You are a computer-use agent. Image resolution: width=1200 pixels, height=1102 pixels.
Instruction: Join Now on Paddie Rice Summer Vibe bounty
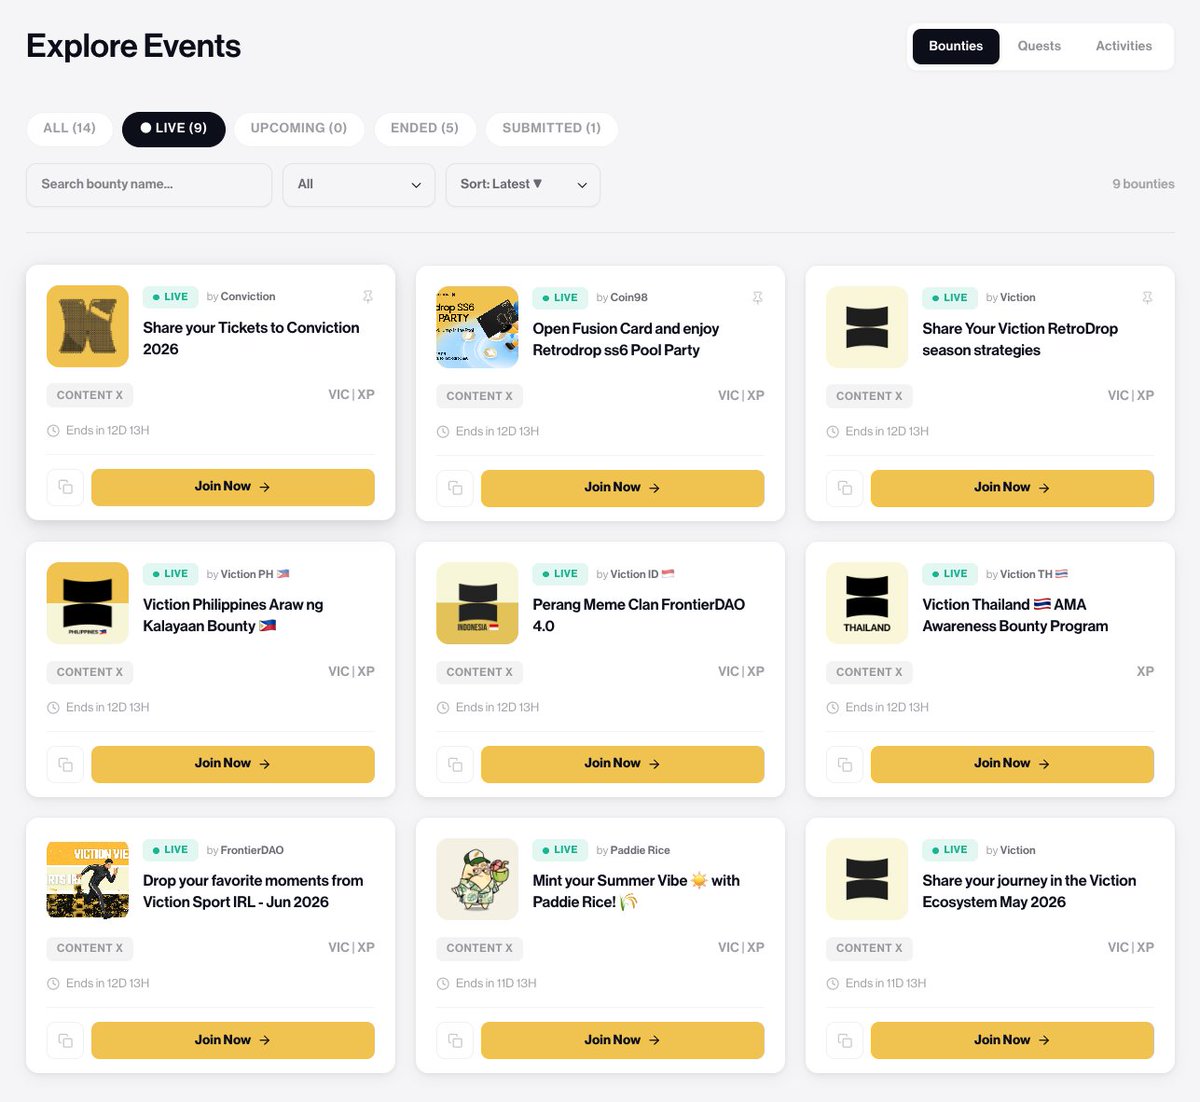pyautogui.click(x=623, y=1040)
